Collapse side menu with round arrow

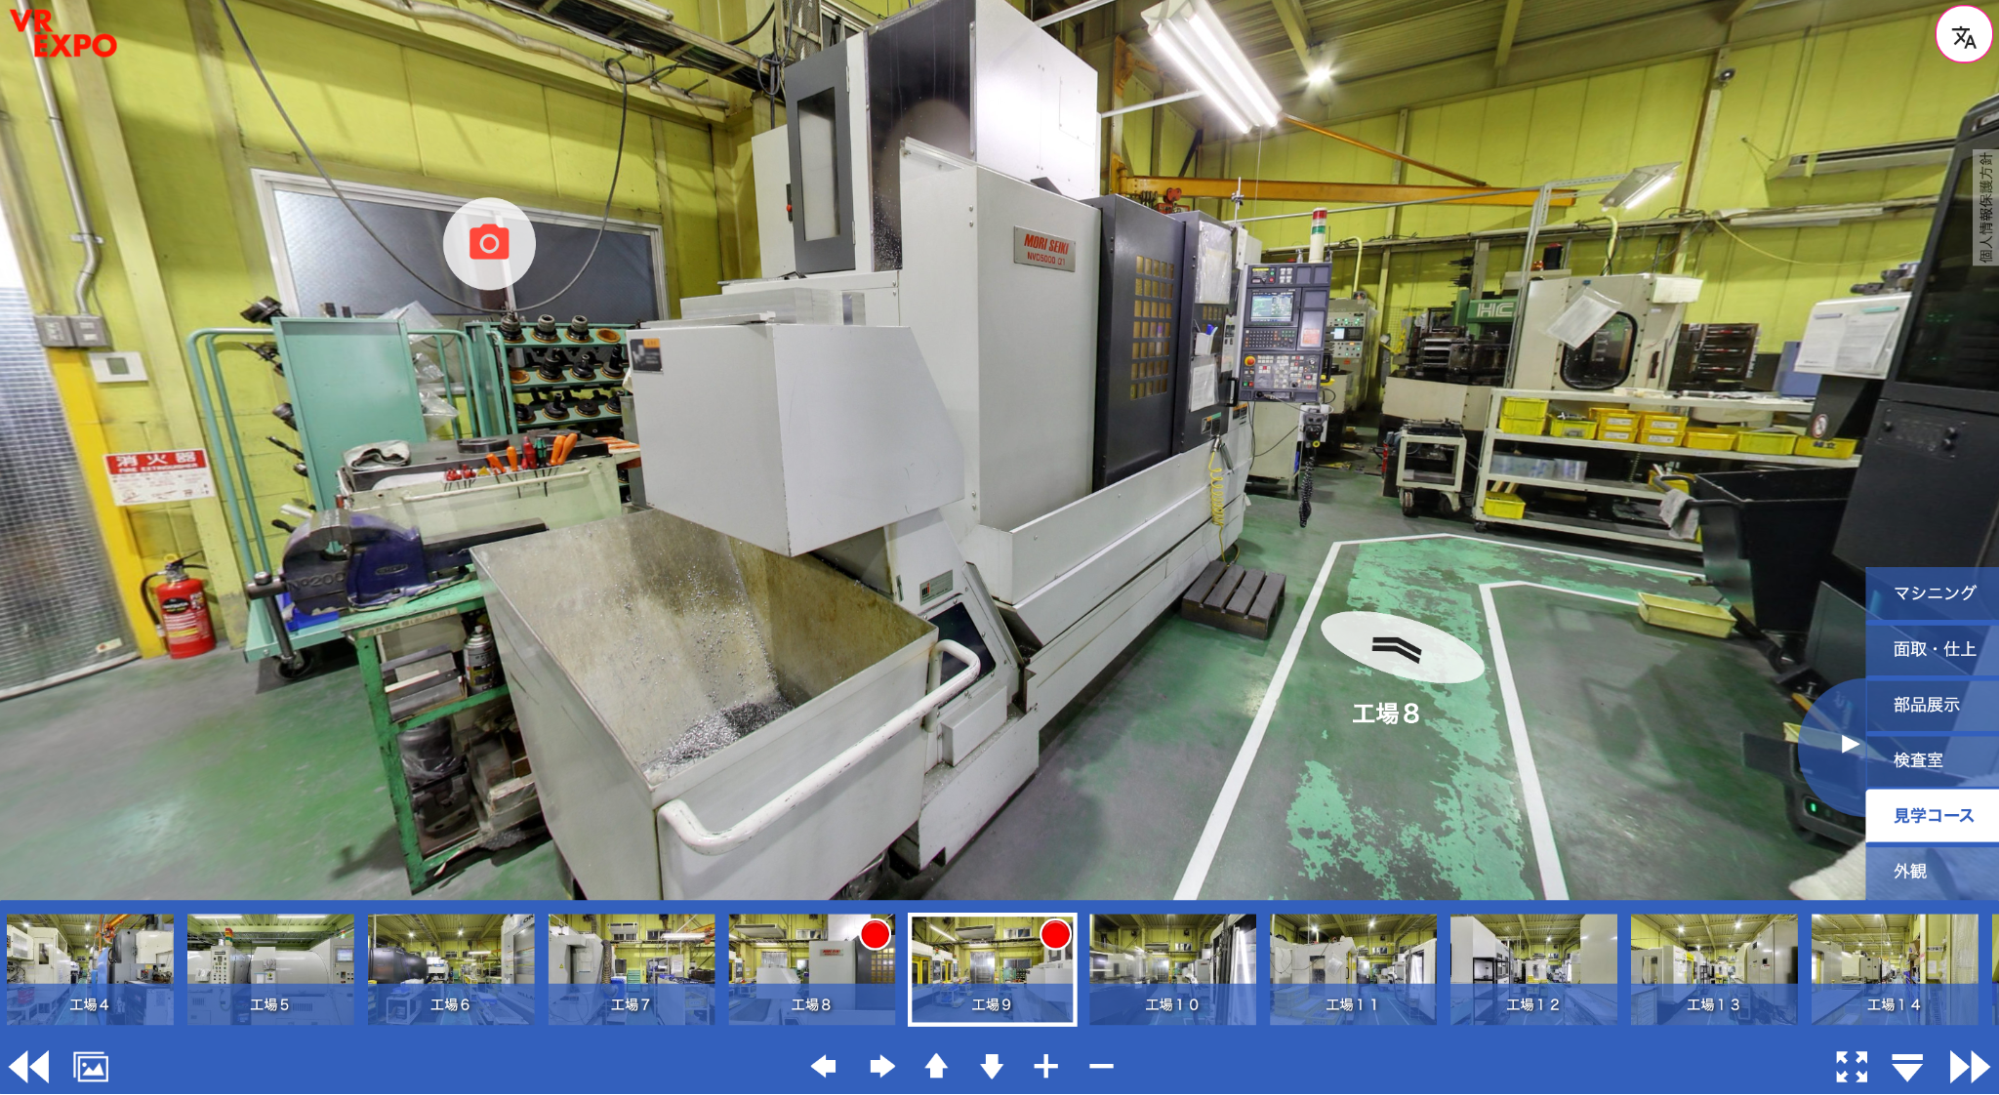(1848, 744)
